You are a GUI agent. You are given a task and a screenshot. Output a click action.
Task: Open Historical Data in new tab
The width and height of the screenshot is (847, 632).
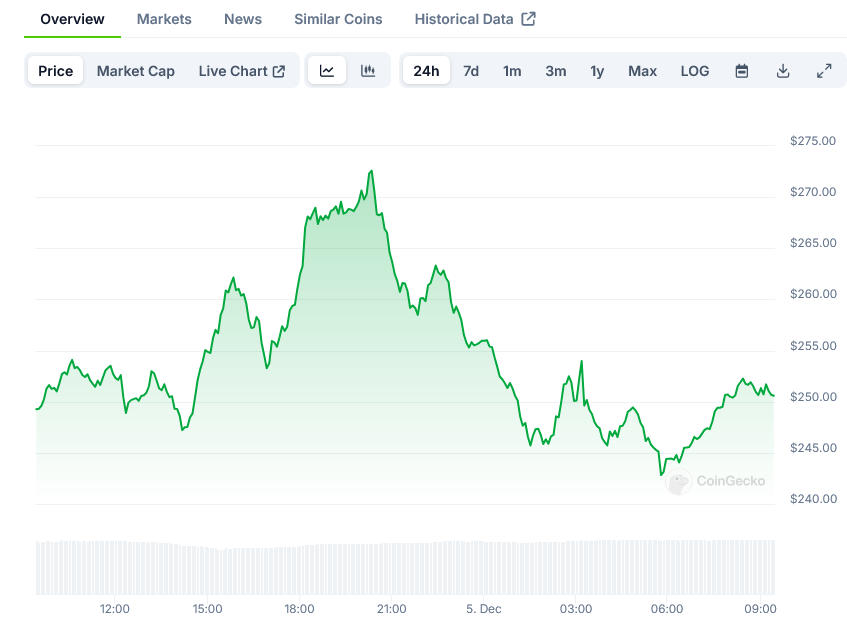point(475,19)
